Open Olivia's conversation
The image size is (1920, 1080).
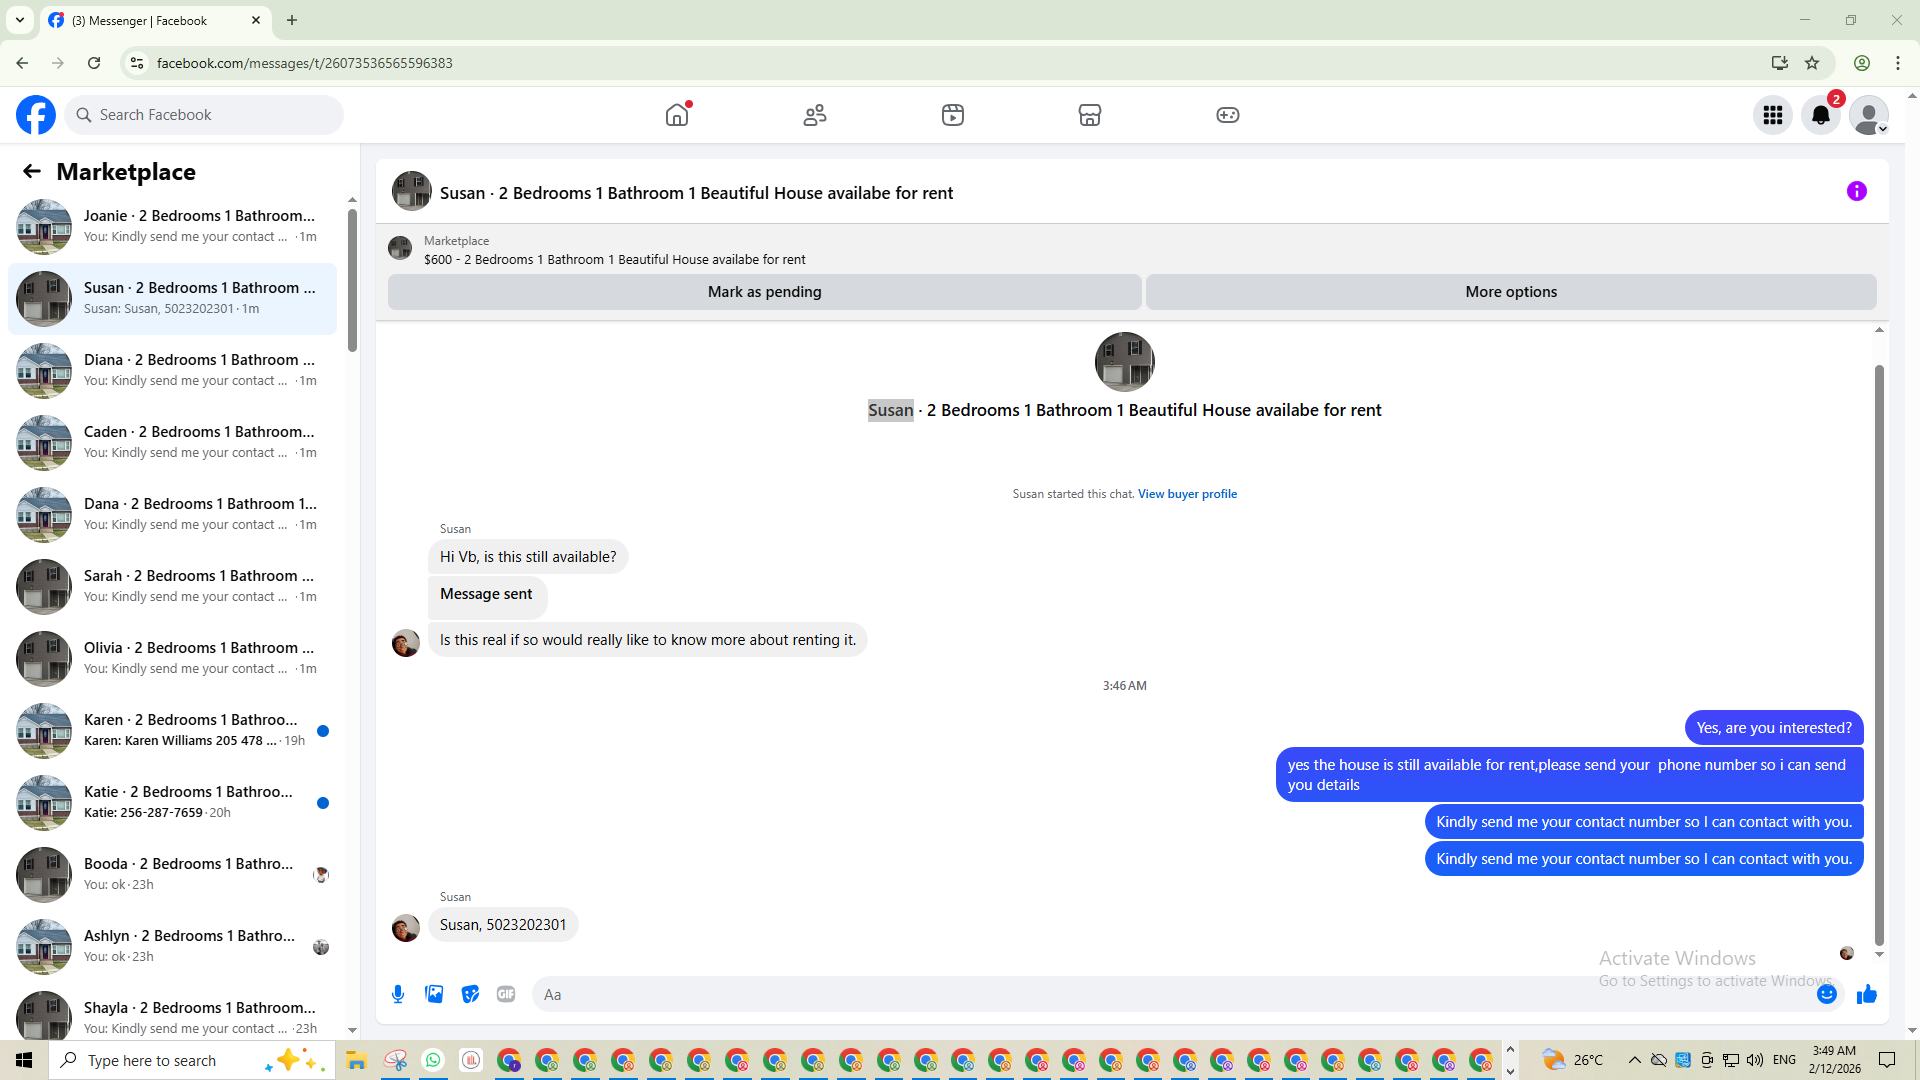172,659
